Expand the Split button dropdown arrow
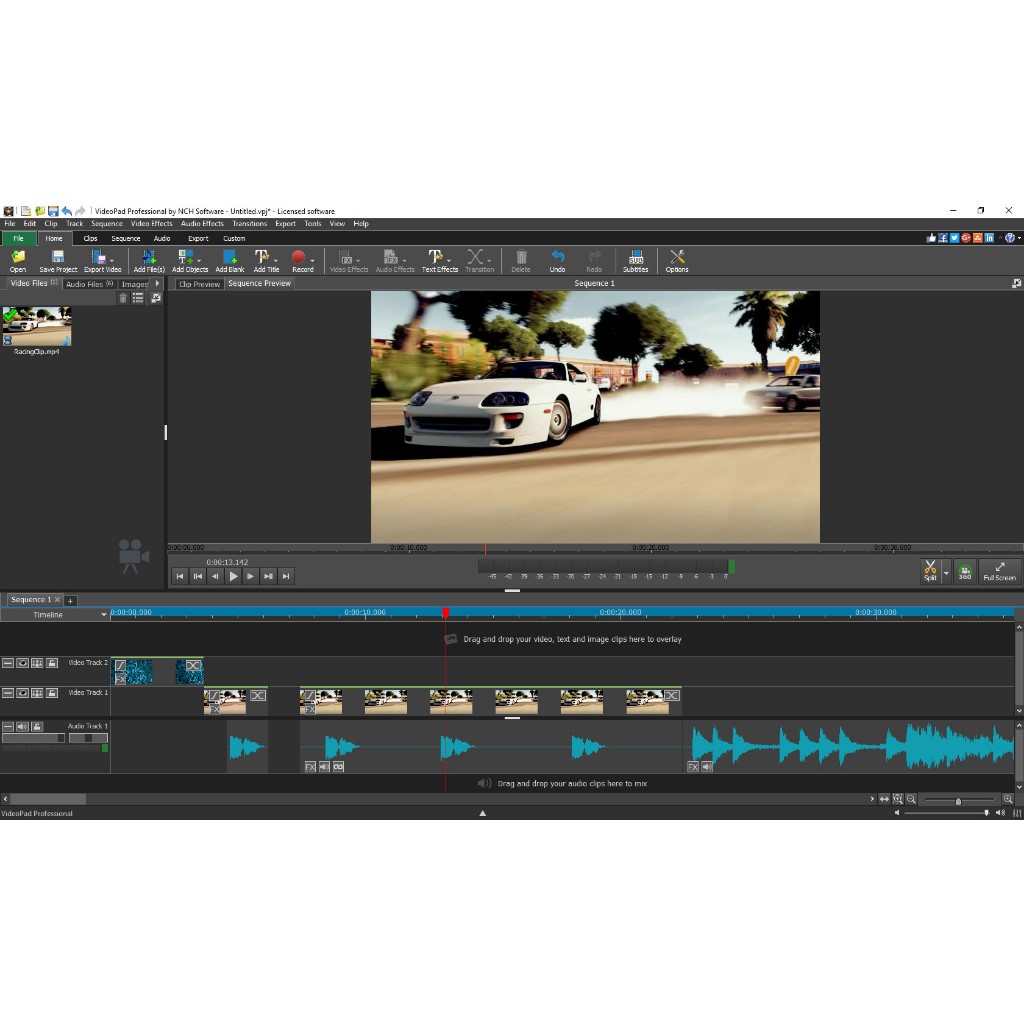Image resolution: width=1024 pixels, height=1024 pixels. pos(946,573)
